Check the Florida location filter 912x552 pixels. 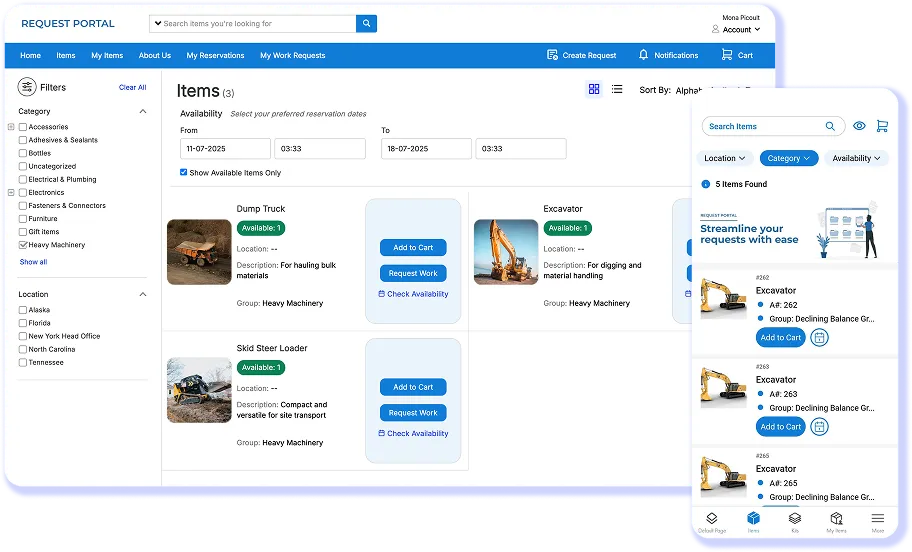(23, 323)
